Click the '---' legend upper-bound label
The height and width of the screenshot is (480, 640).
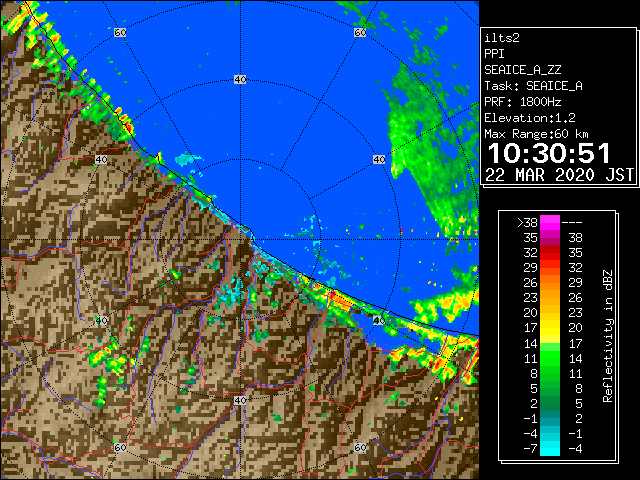tap(572, 222)
